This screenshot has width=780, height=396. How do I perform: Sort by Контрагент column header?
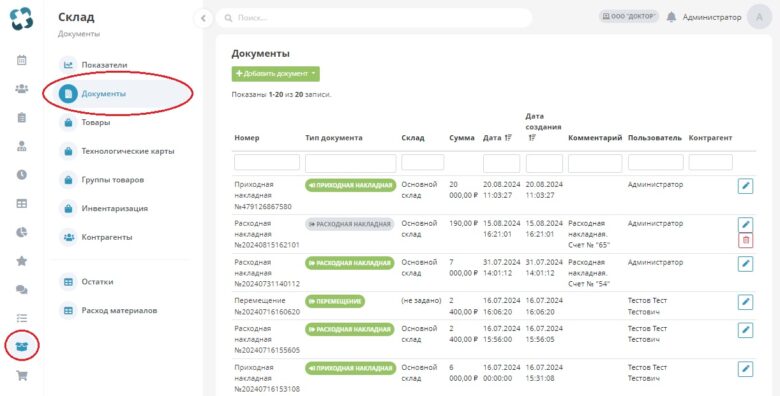tap(710, 138)
